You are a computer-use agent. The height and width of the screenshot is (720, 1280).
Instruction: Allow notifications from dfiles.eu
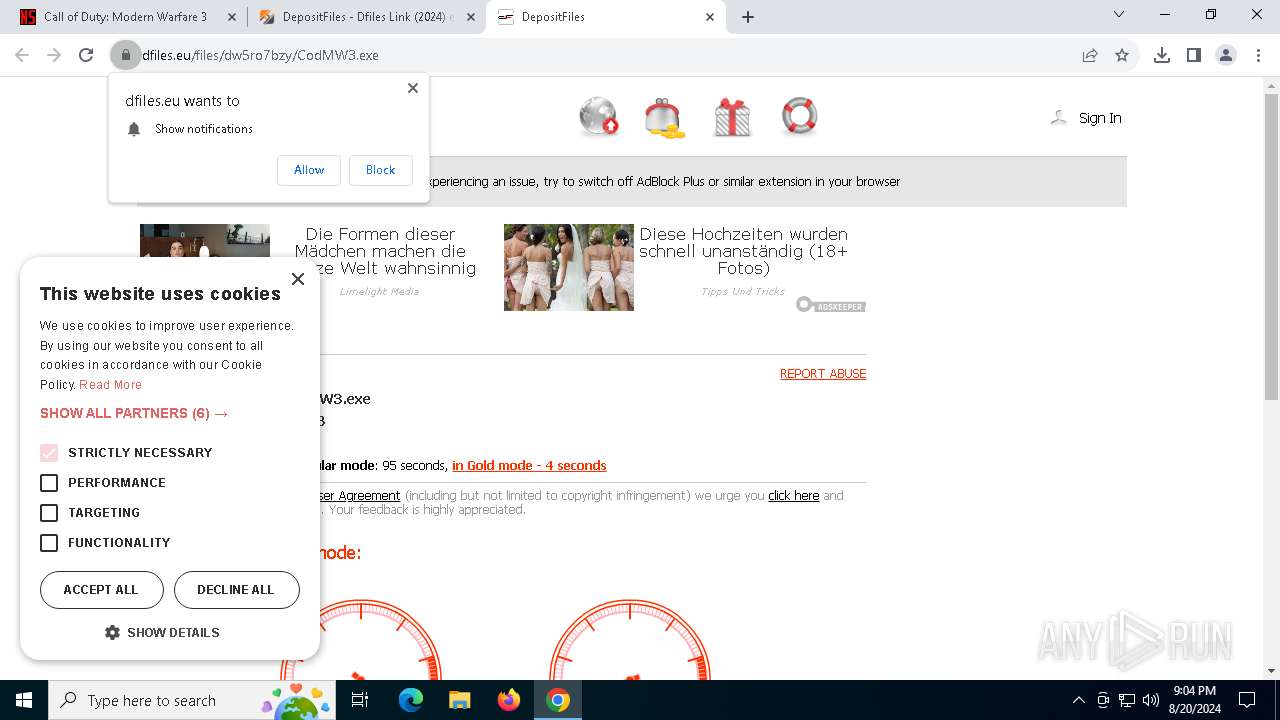309,170
